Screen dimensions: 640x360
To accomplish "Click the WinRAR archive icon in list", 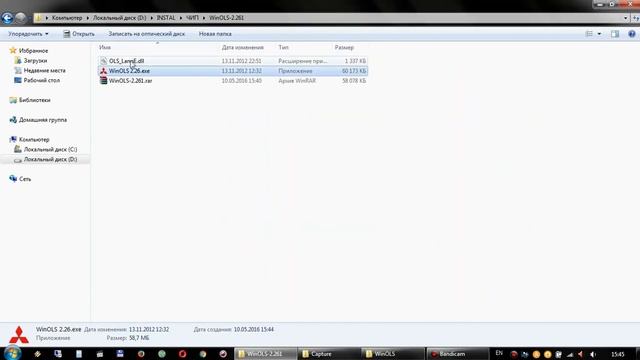I will (103, 81).
